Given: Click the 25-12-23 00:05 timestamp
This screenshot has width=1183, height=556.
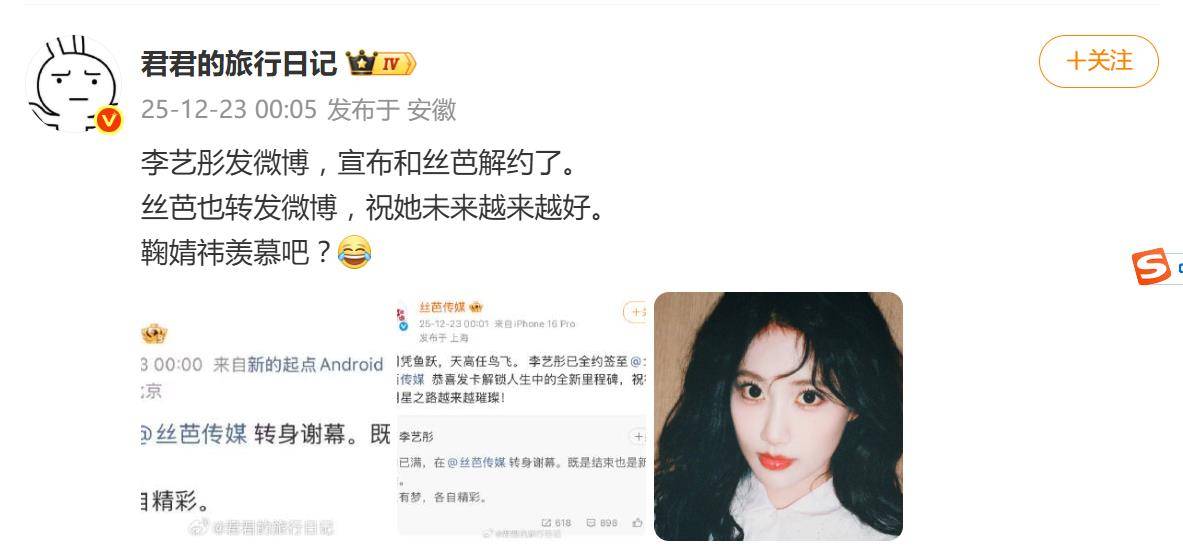Looking at the screenshot, I should [x=229, y=110].
